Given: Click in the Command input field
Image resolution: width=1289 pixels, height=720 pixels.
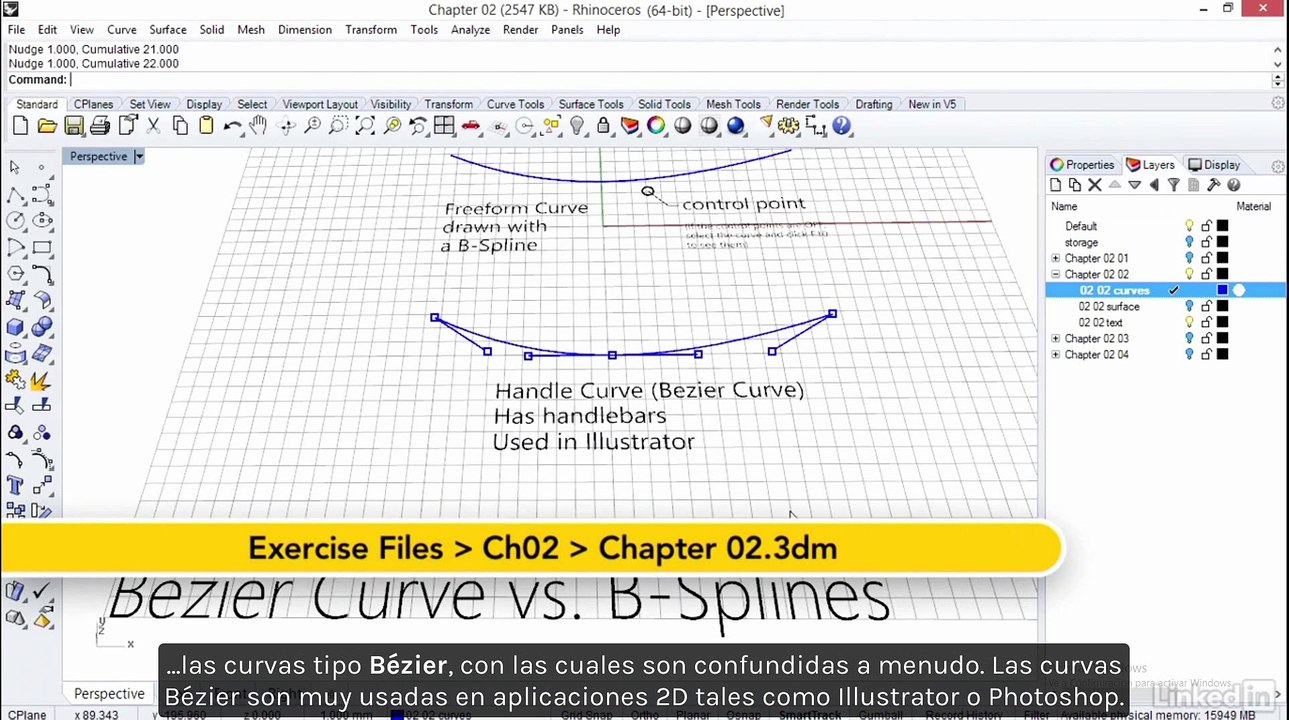Looking at the screenshot, I should pos(670,80).
